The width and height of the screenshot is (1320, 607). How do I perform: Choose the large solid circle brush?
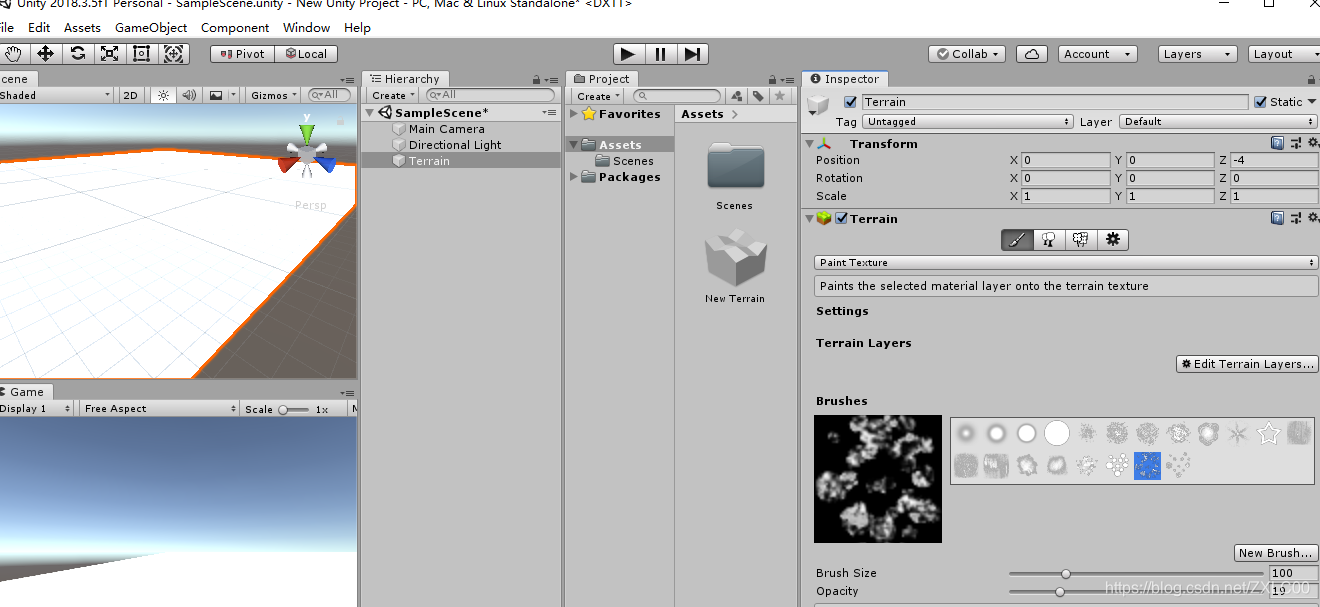click(1057, 433)
